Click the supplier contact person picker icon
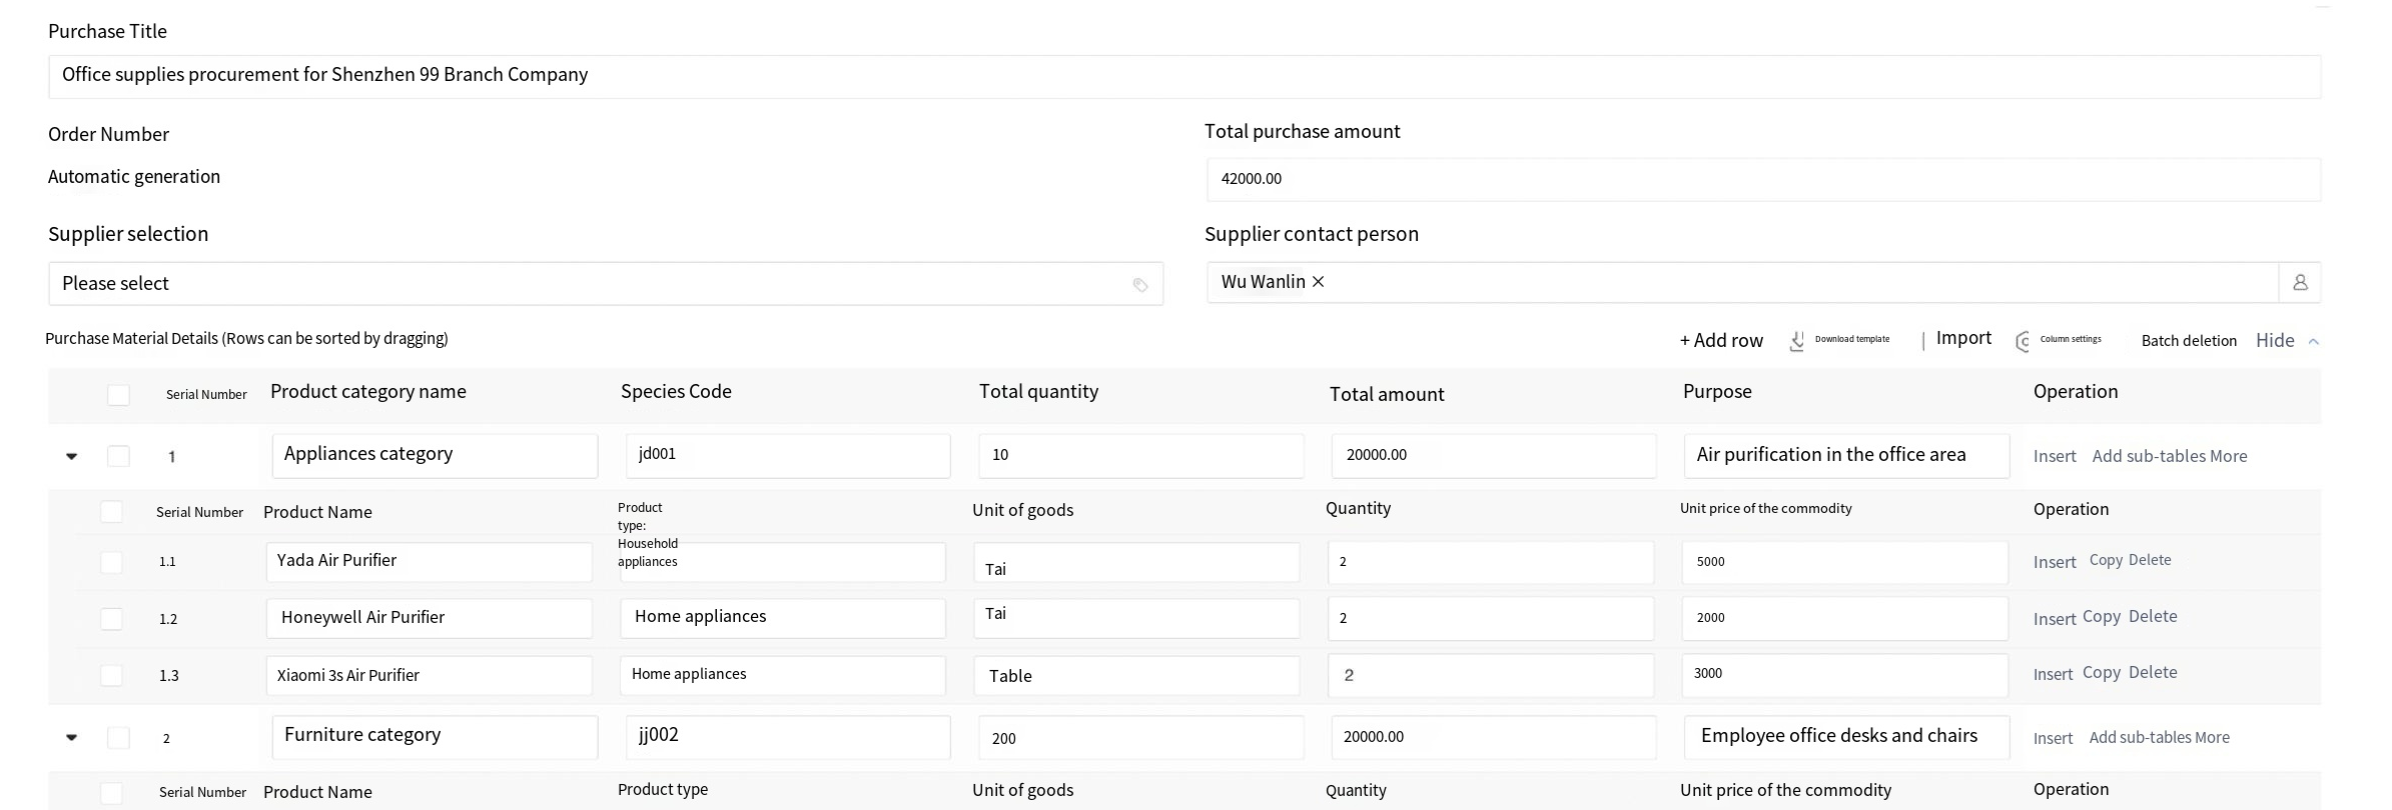Screen dimensions: 2392x810 pos(2299,283)
